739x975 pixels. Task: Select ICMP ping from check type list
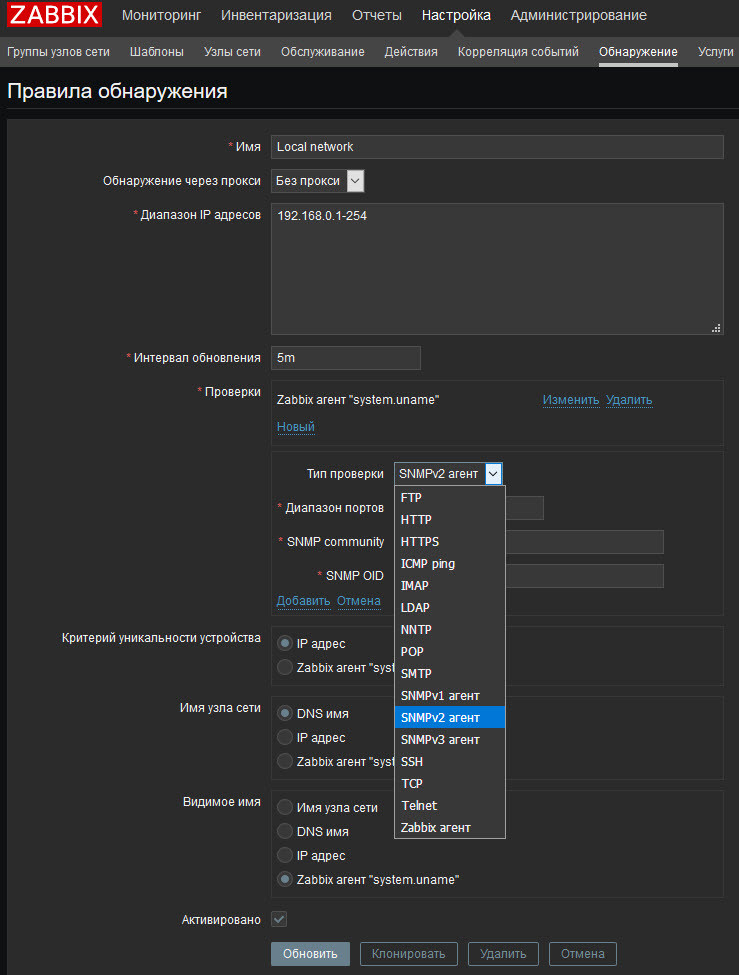click(x=428, y=564)
